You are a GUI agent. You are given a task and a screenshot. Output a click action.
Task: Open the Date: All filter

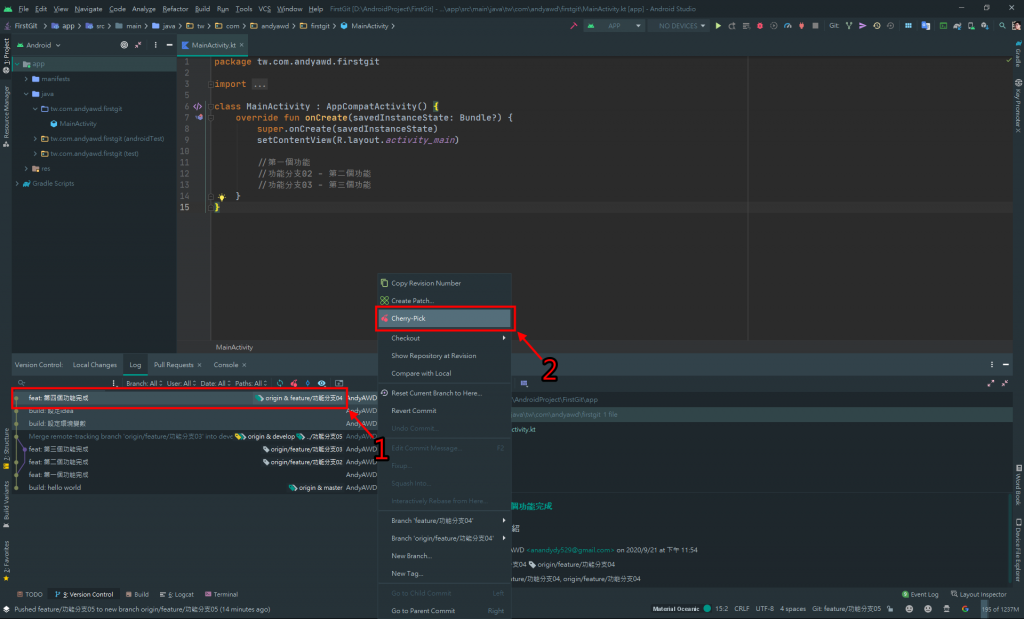pyautogui.click(x=217, y=383)
